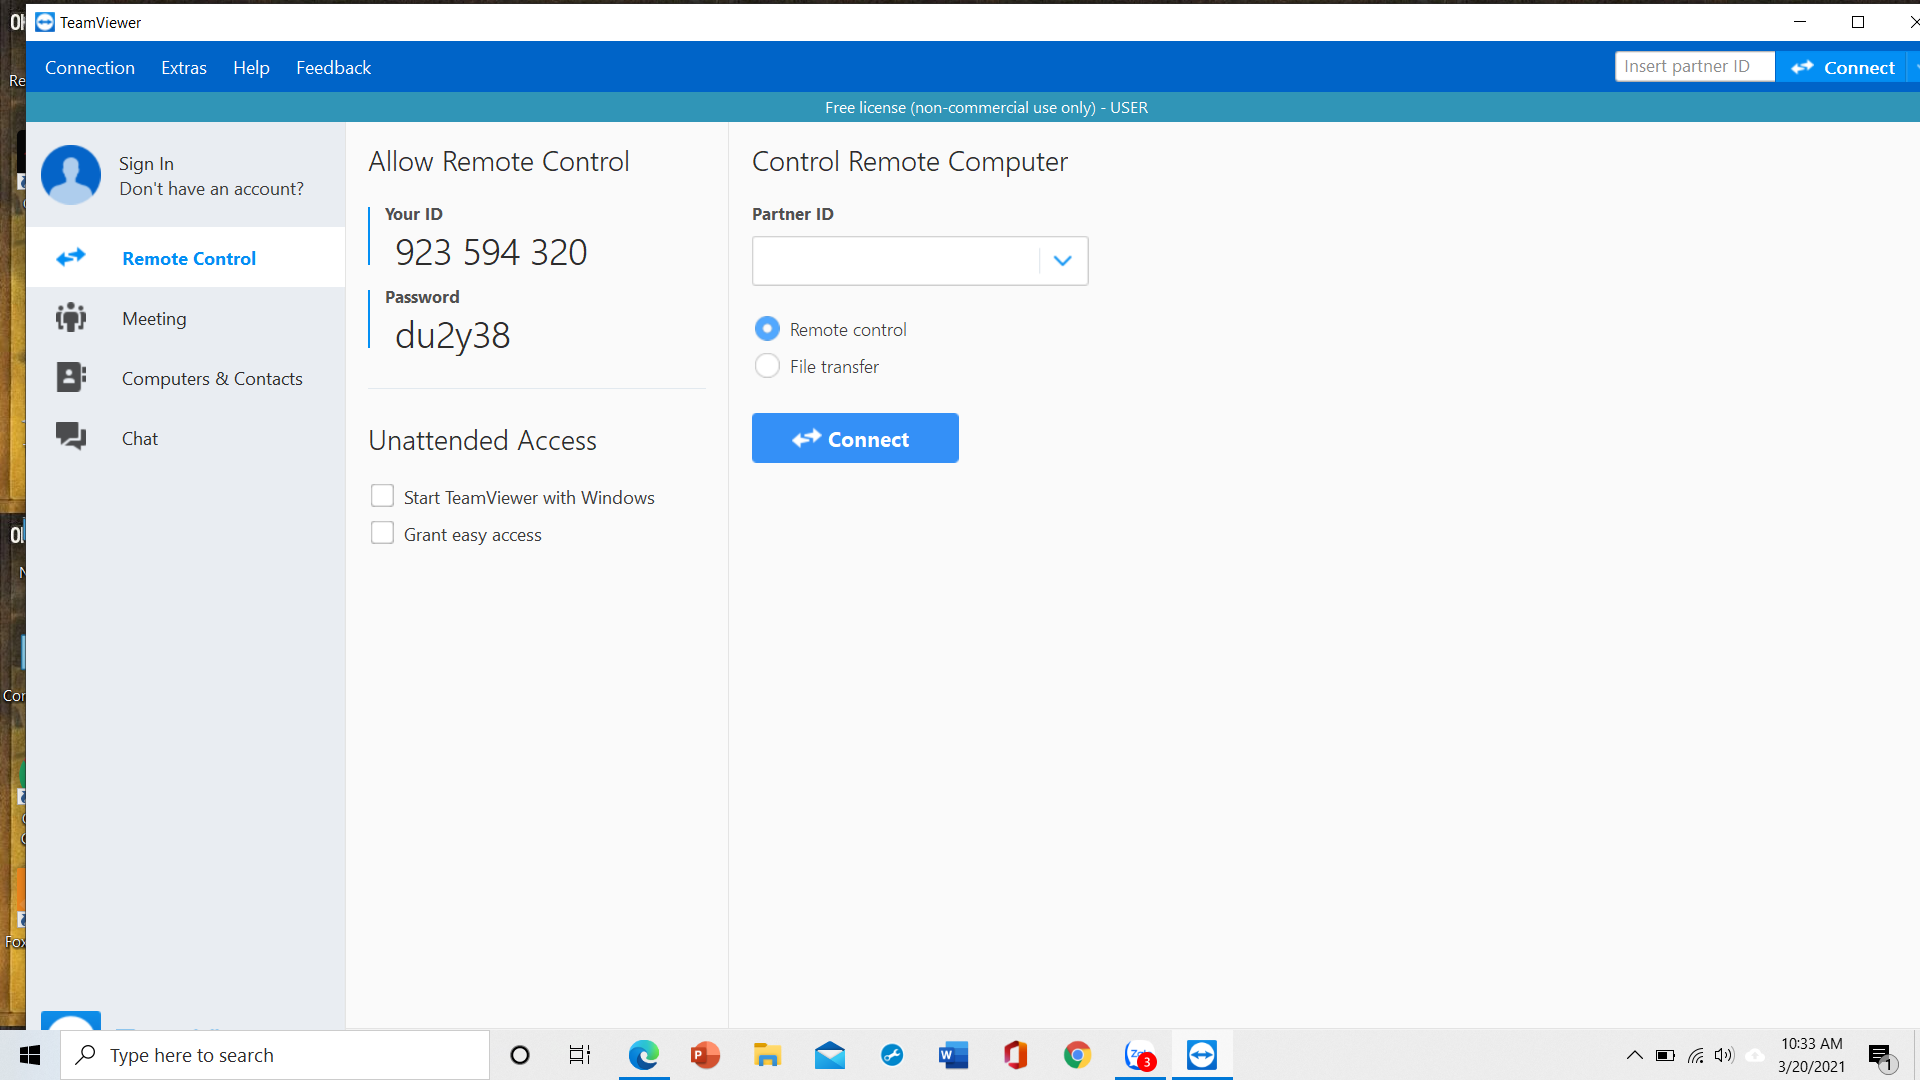Click the top-bar Connect button
The image size is (1920, 1080).
pyautogui.click(x=1842, y=67)
